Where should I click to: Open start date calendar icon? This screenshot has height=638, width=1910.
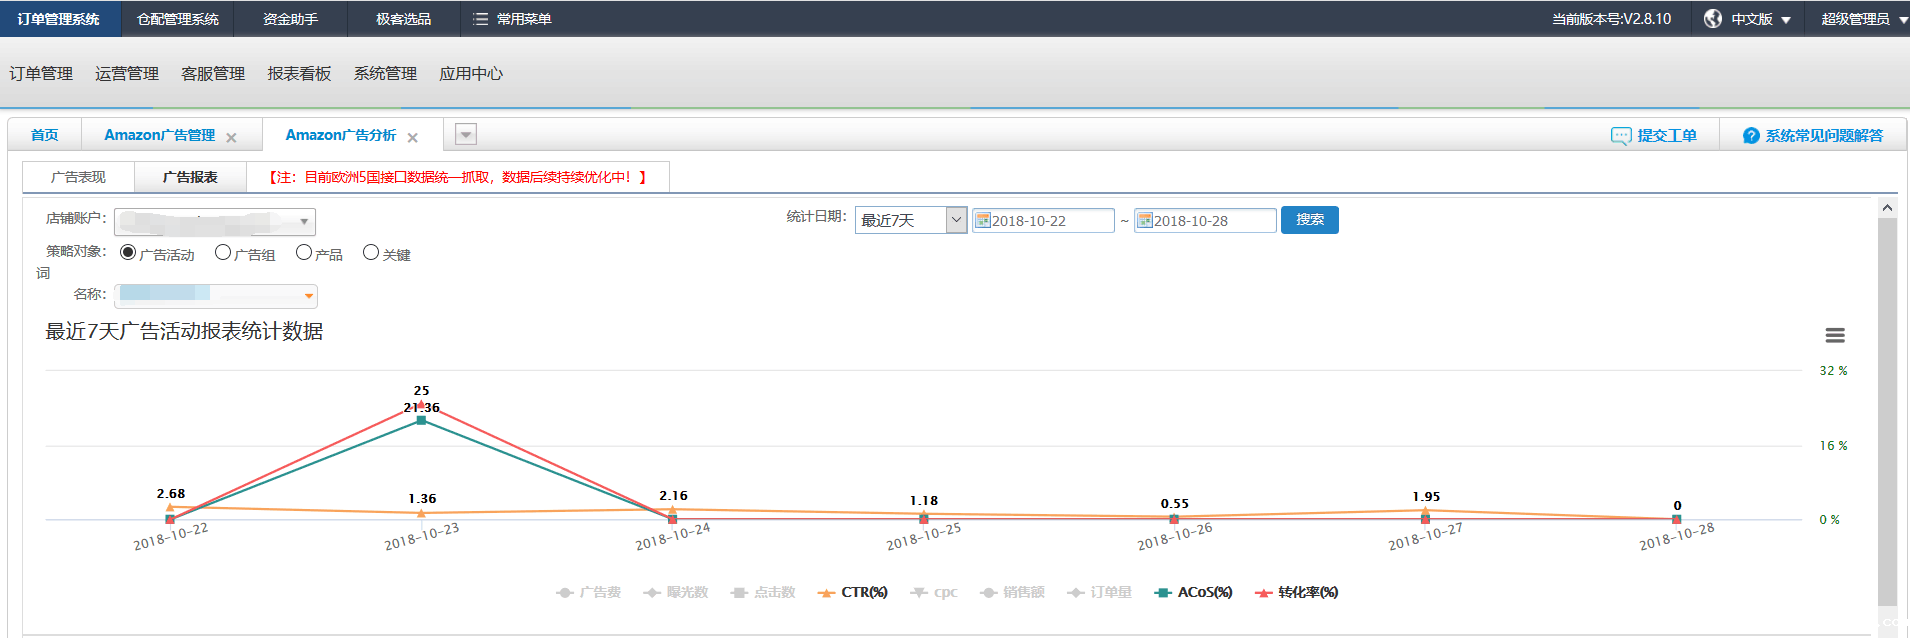983,221
